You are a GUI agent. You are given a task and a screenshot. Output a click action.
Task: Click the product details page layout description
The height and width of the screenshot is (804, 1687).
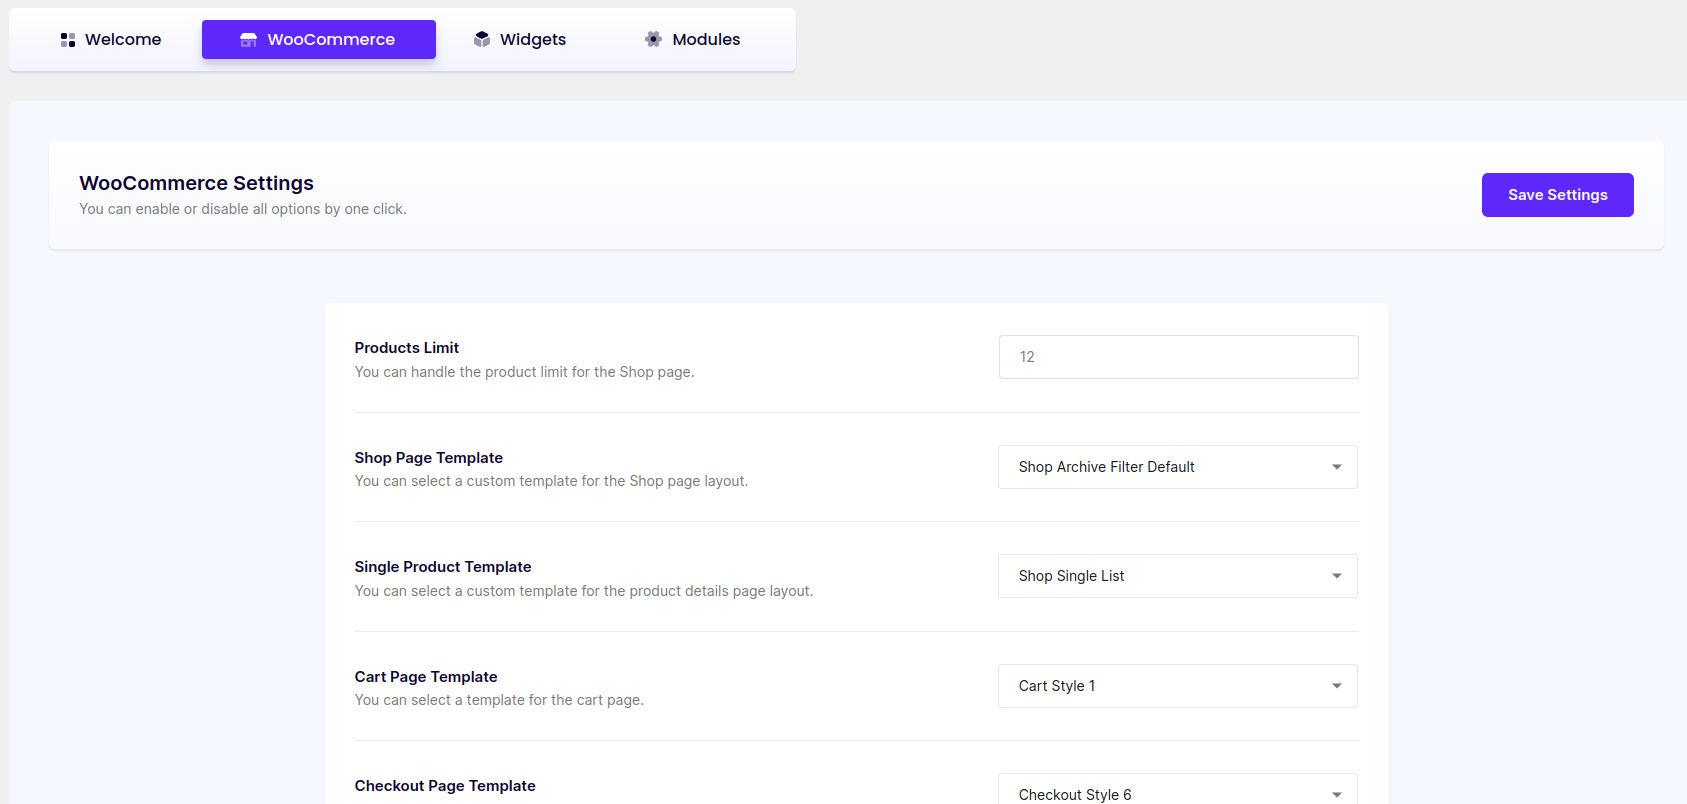click(x=584, y=591)
